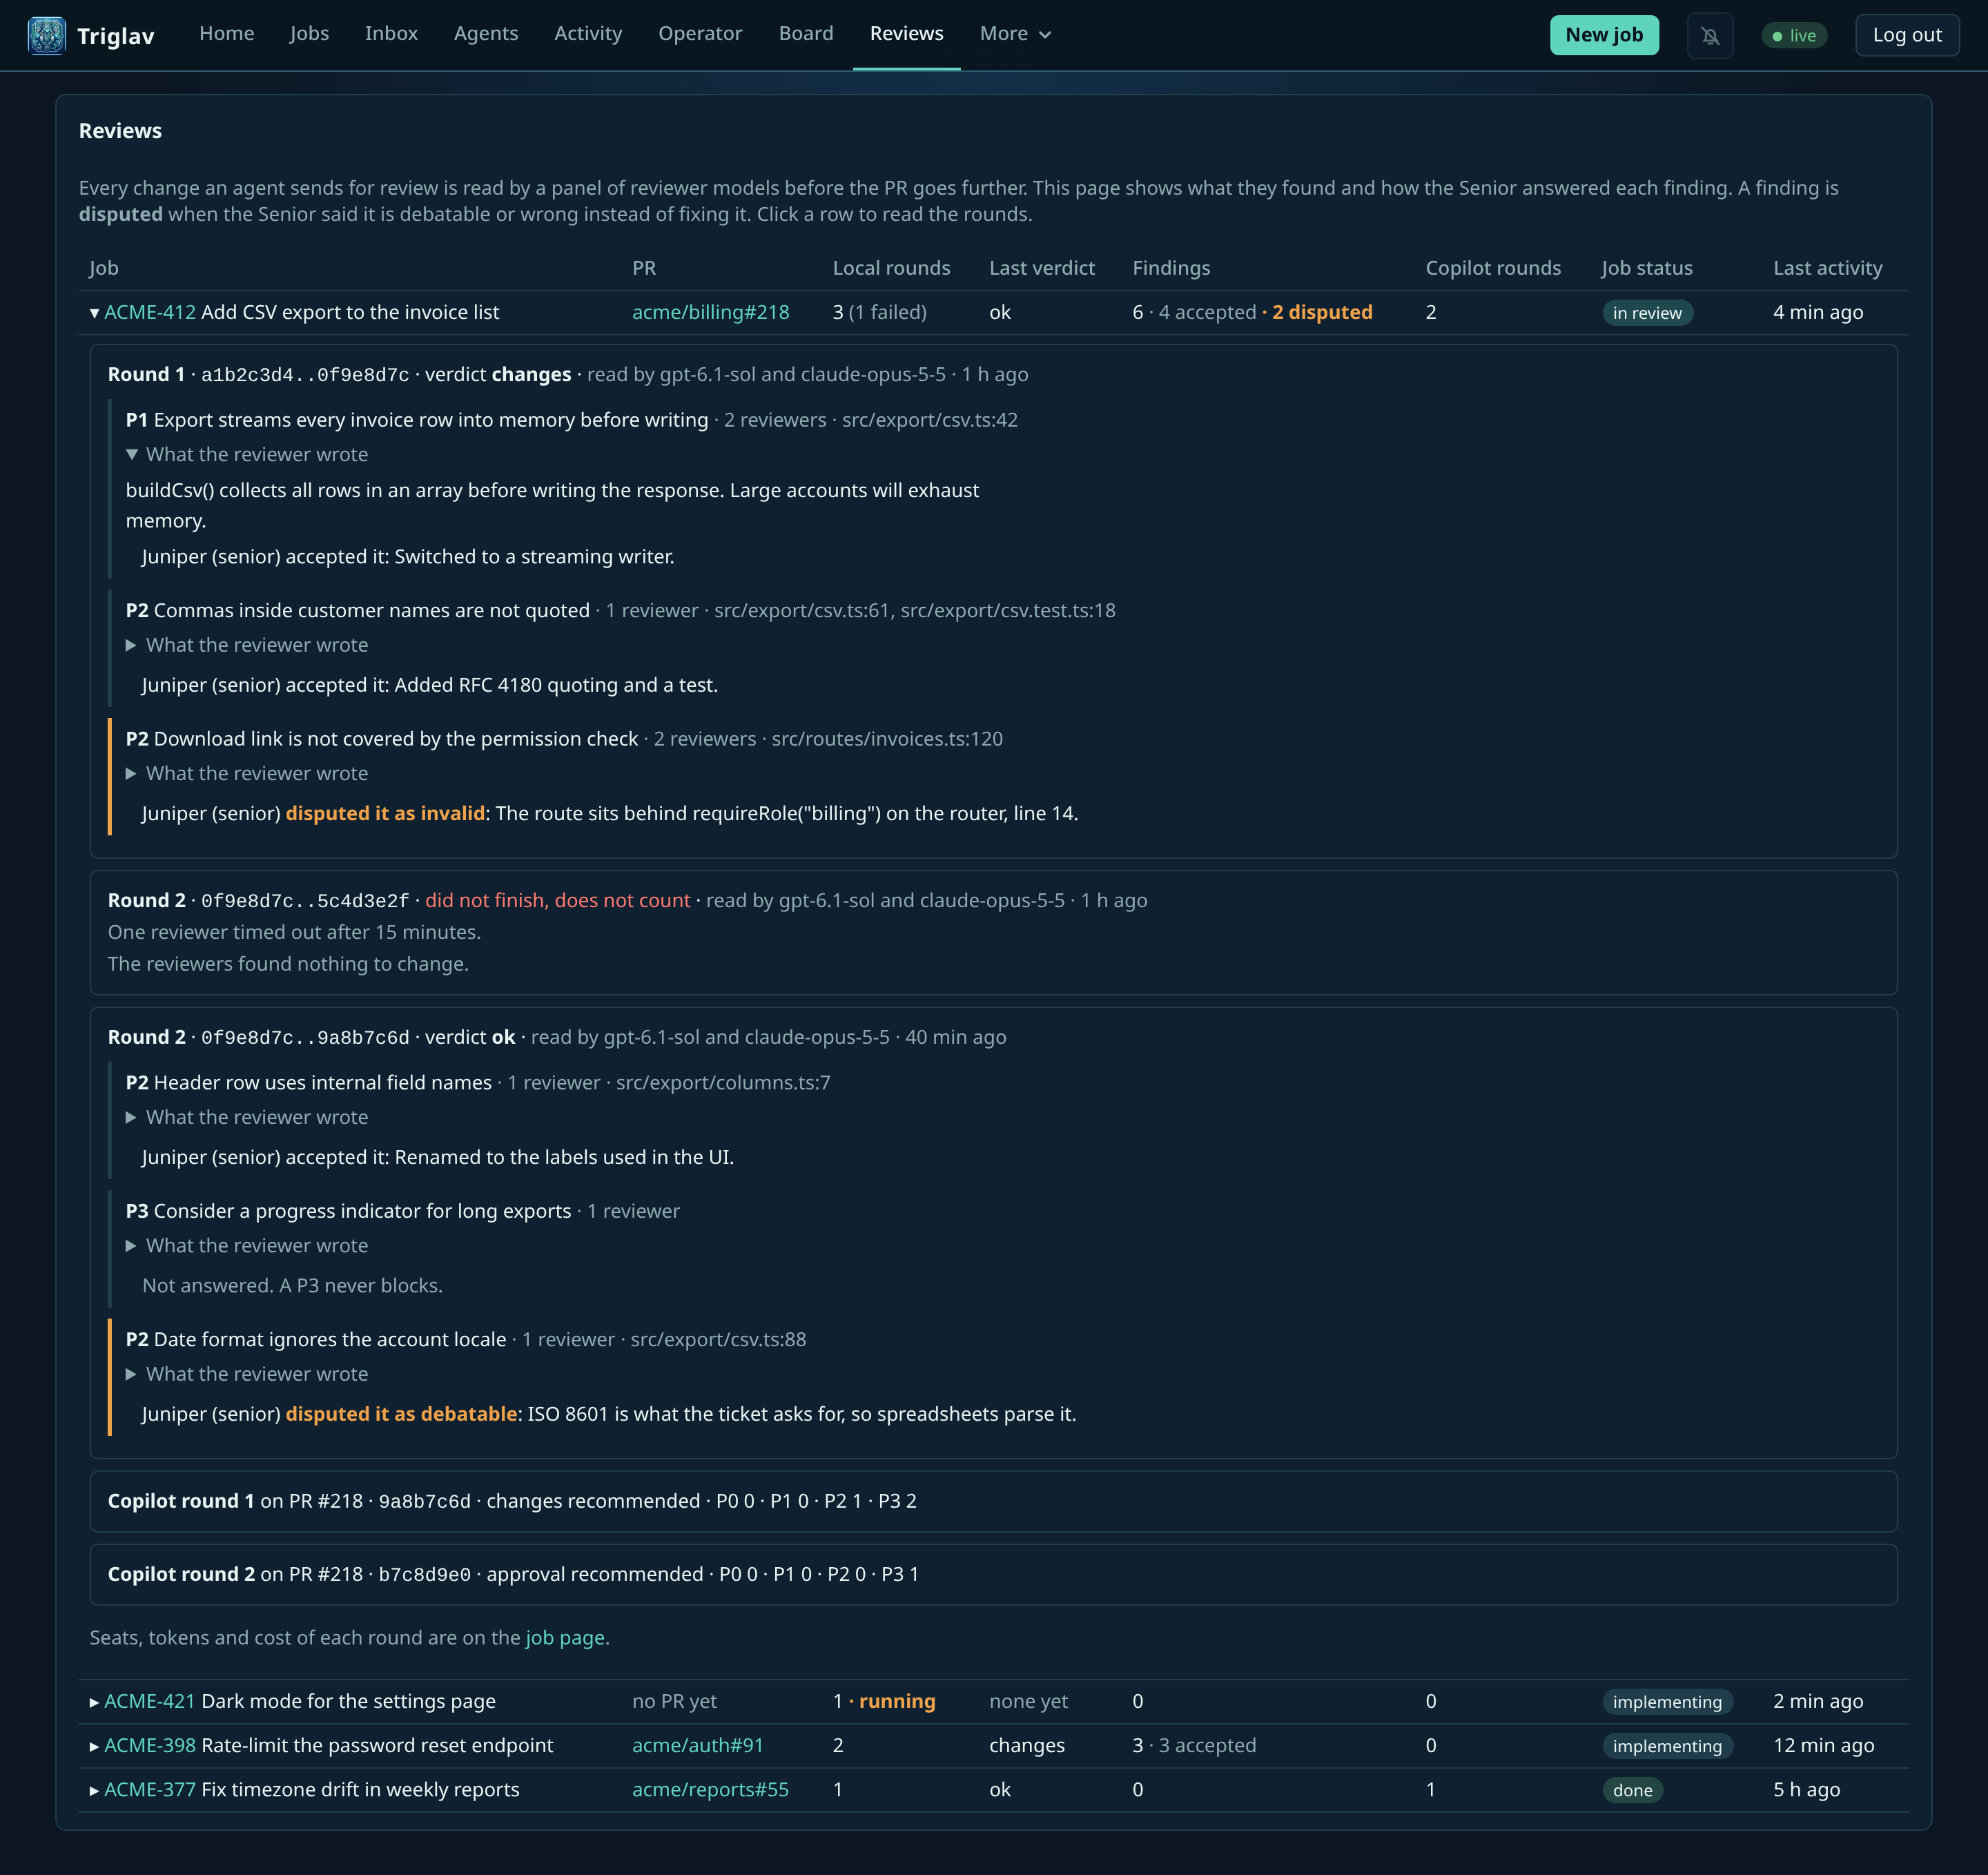Click the Copilot round 2 entry
The height and width of the screenshot is (1875, 1988).
[993, 1574]
